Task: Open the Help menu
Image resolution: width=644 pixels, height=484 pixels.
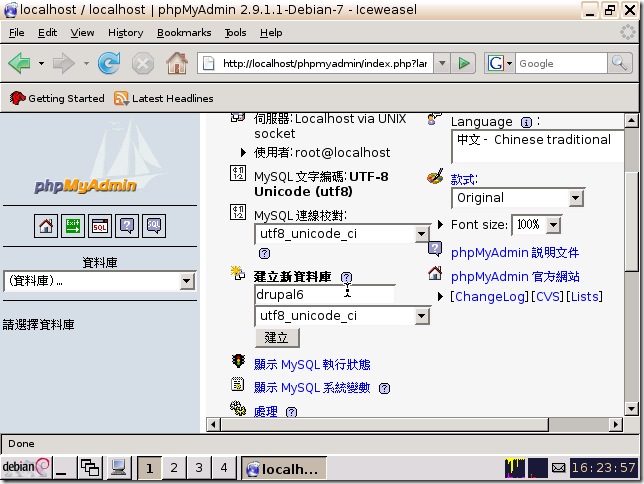Action: [271, 32]
